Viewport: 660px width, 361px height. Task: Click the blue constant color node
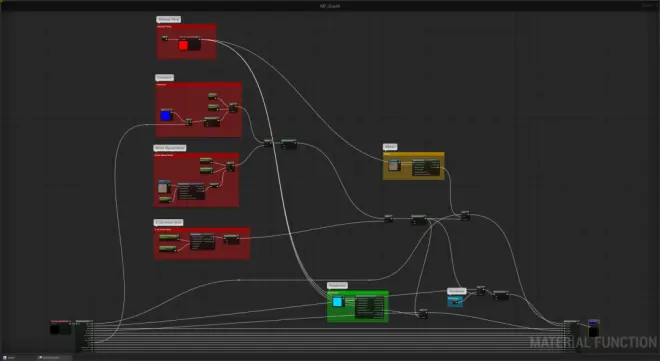point(166,115)
